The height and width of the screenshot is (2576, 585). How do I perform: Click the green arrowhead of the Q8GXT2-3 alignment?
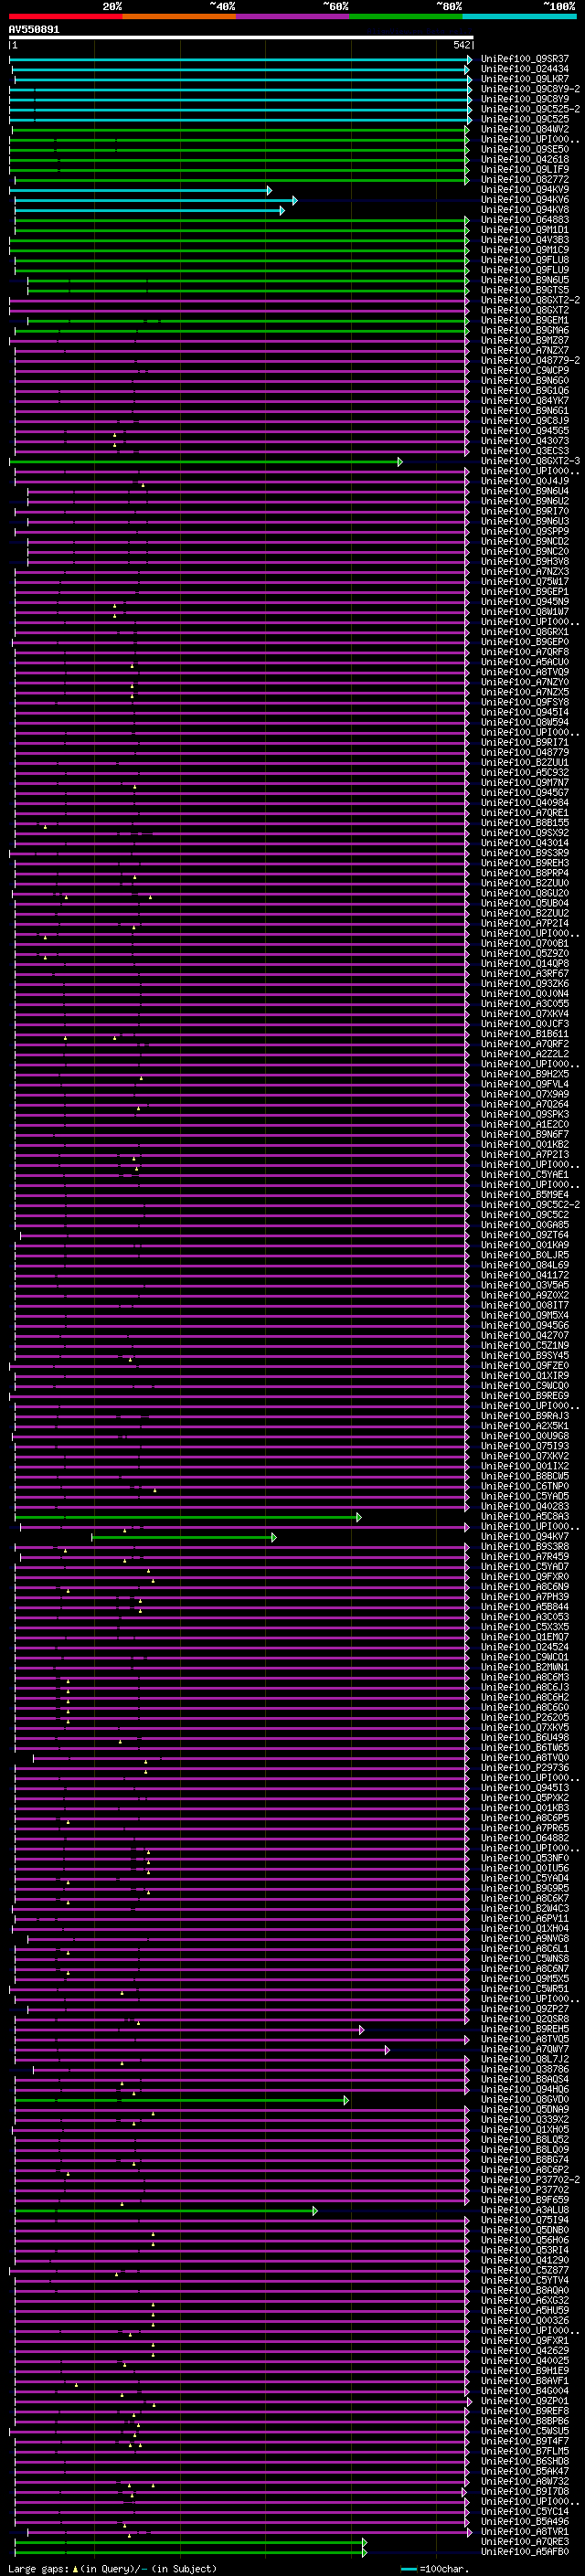399,462
